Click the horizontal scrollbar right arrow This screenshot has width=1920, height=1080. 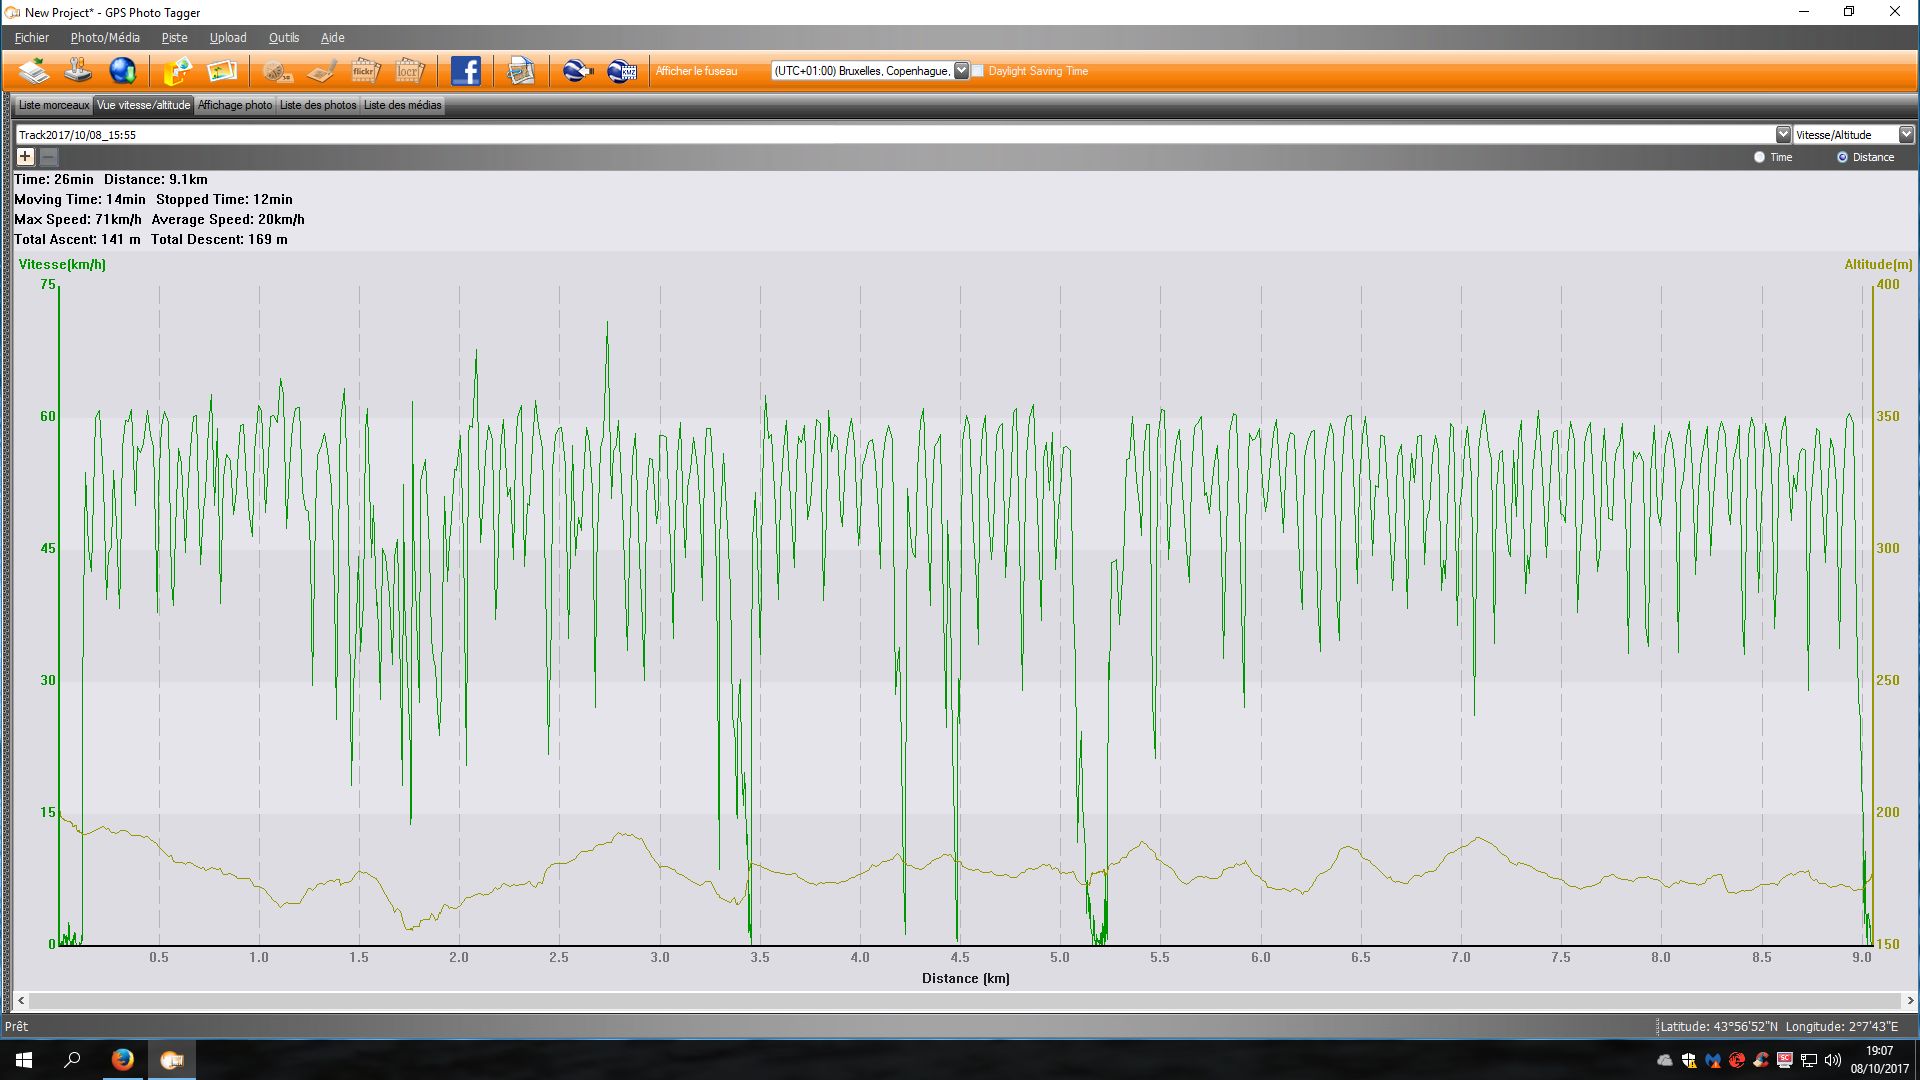tap(1910, 1000)
